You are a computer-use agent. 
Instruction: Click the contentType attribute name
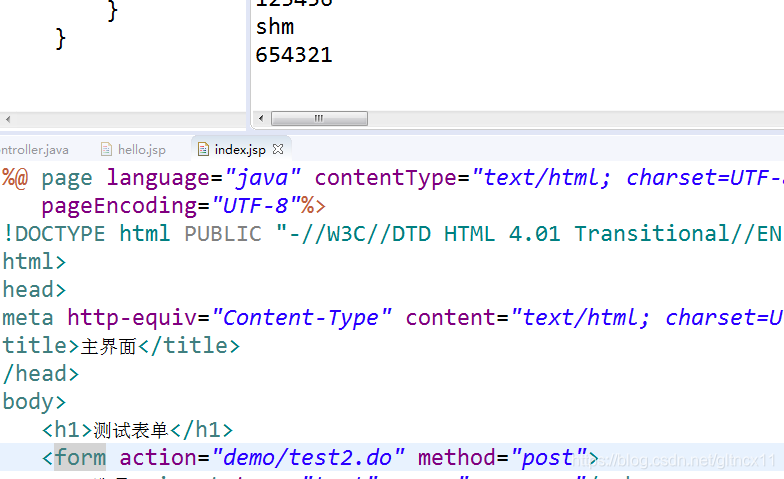click(x=386, y=178)
